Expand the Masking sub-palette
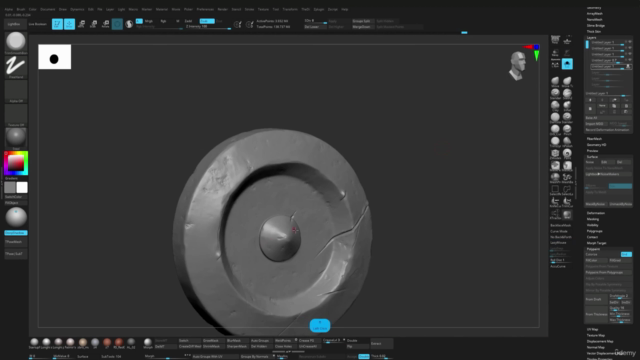This screenshot has width=640, height=360. 593,219
